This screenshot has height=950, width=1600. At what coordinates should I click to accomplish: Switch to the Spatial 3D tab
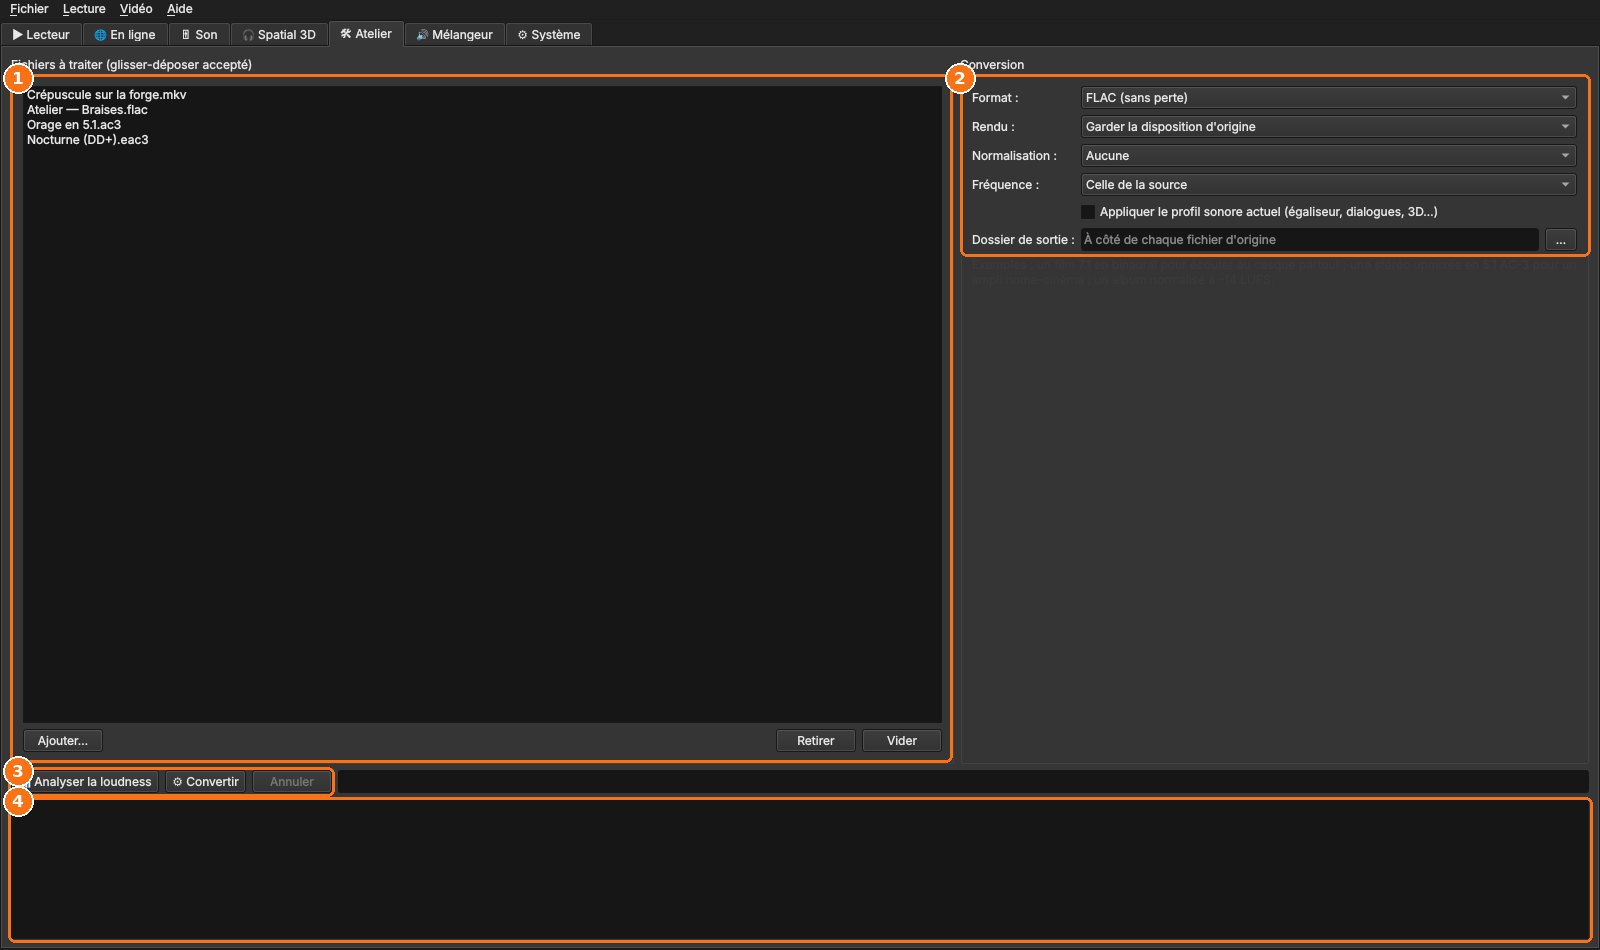(279, 35)
